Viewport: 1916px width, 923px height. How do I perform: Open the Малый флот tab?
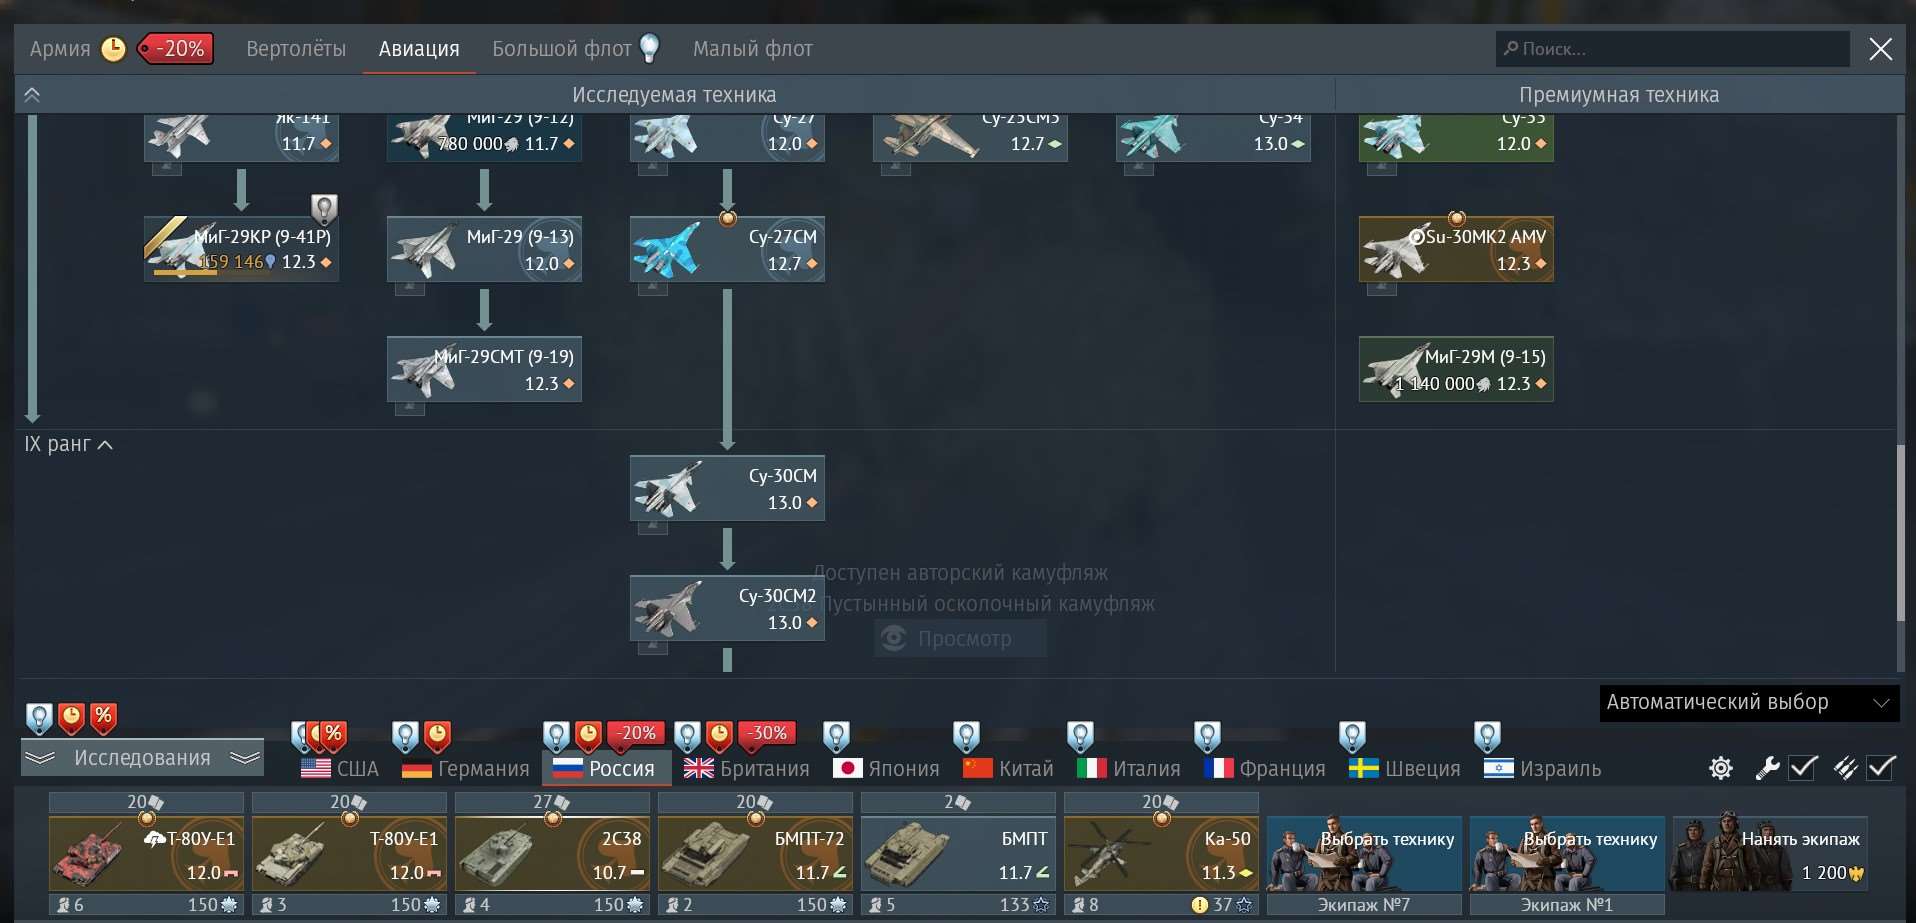pos(753,49)
